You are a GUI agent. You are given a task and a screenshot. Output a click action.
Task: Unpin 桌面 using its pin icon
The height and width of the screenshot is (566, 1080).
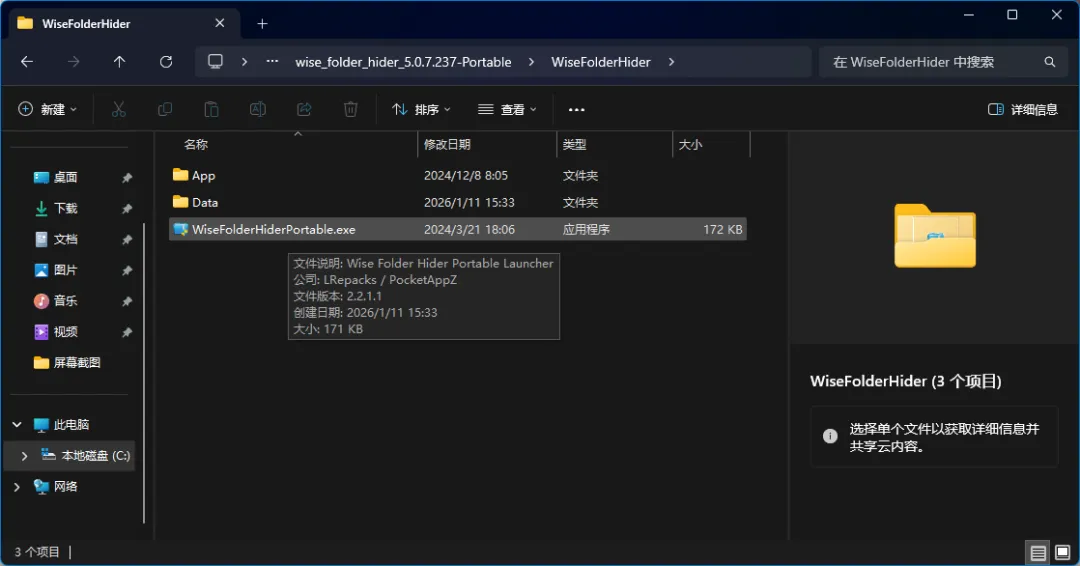[127, 178]
